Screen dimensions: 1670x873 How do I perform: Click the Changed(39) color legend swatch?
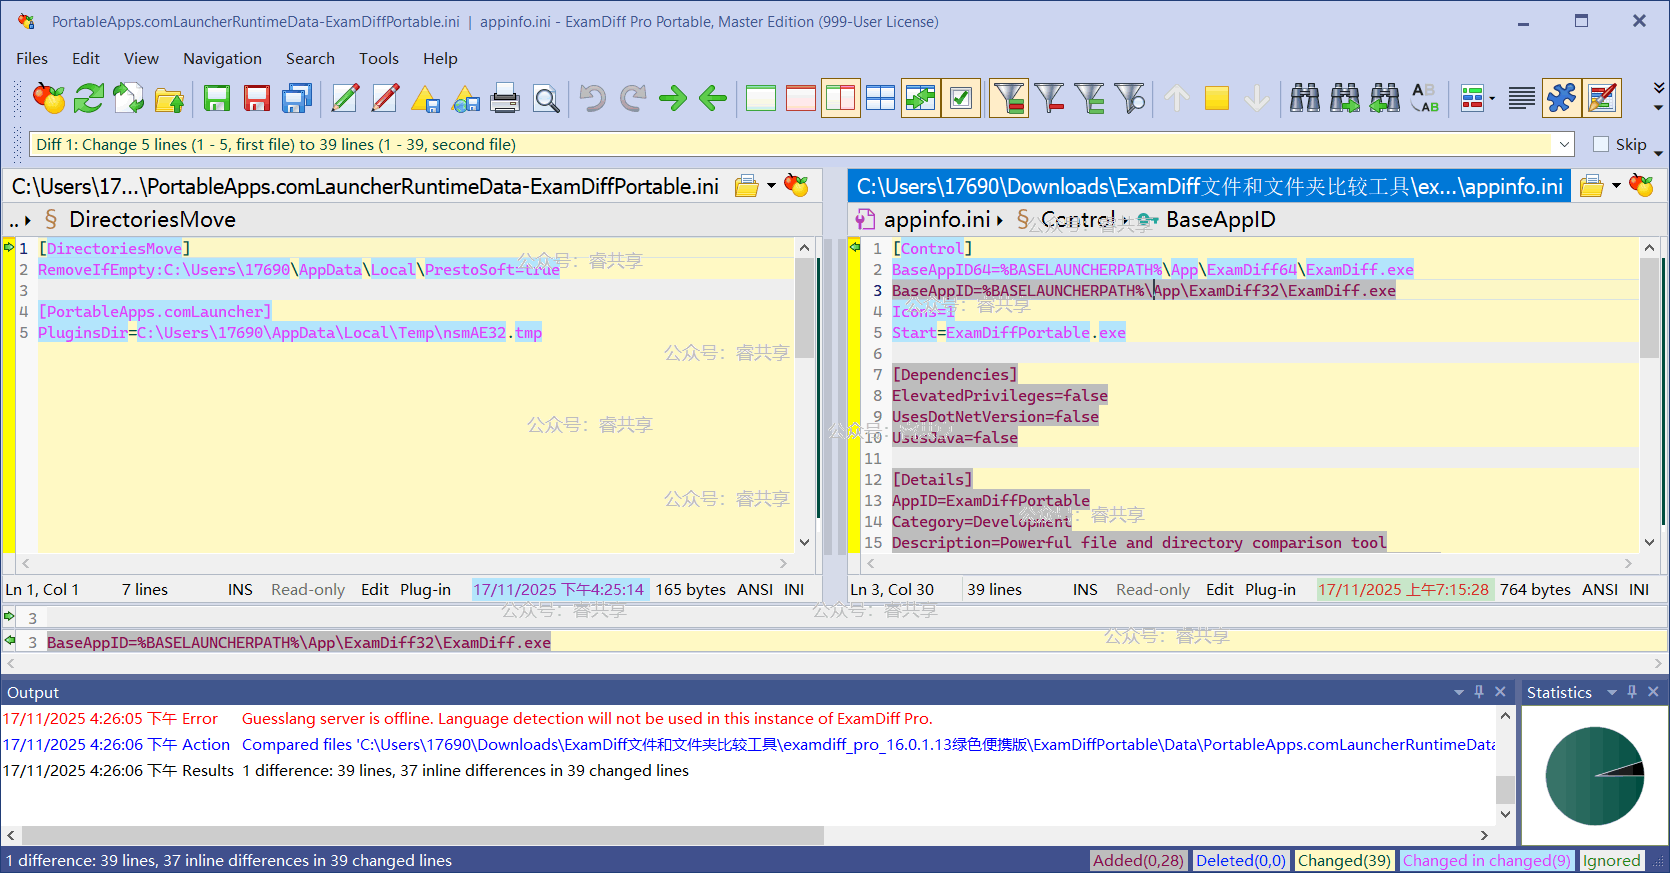[1344, 860]
